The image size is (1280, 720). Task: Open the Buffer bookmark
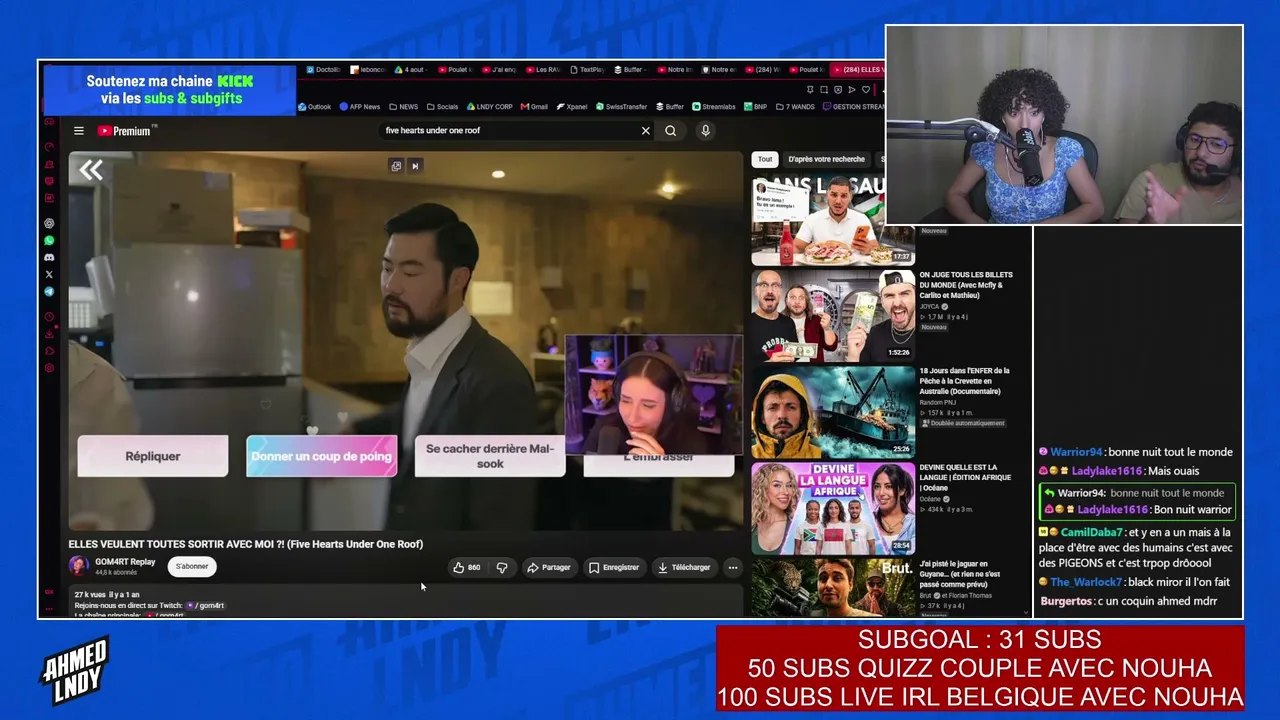click(x=670, y=107)
